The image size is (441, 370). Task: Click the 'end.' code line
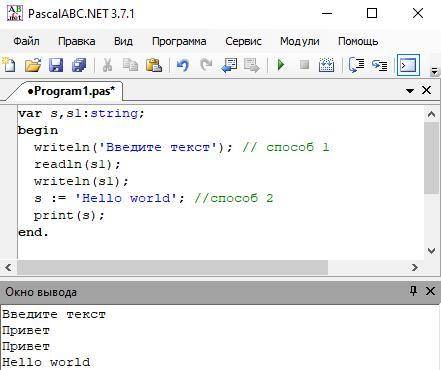33,232
